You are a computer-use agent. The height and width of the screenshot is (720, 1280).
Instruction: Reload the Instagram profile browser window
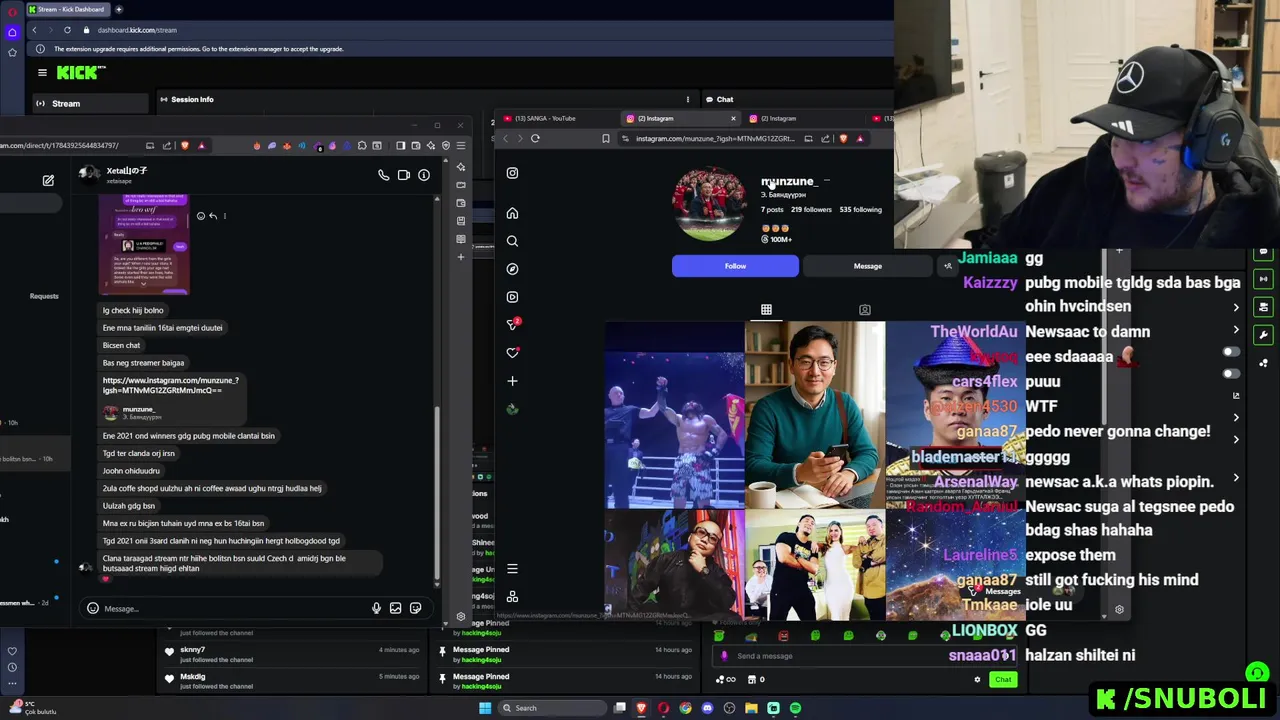pos(535,138)
